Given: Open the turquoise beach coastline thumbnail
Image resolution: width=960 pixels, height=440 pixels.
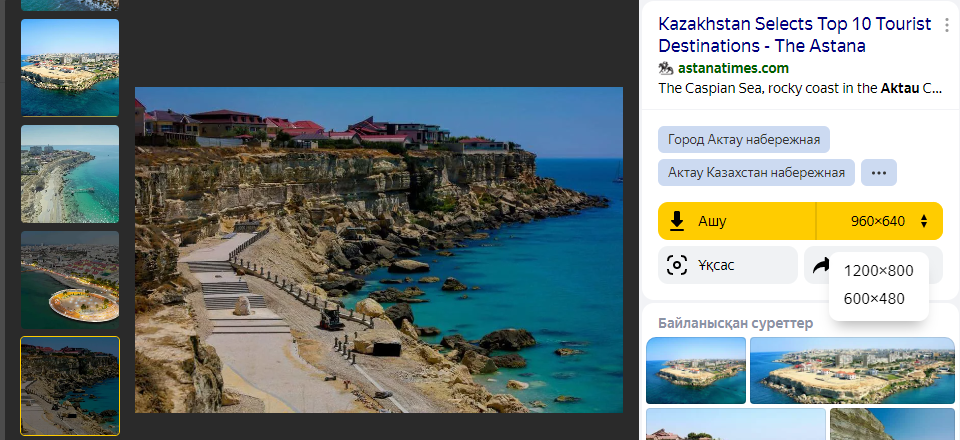Looking at the screenshot, I should pyautogui.click(x=70, y=174).
